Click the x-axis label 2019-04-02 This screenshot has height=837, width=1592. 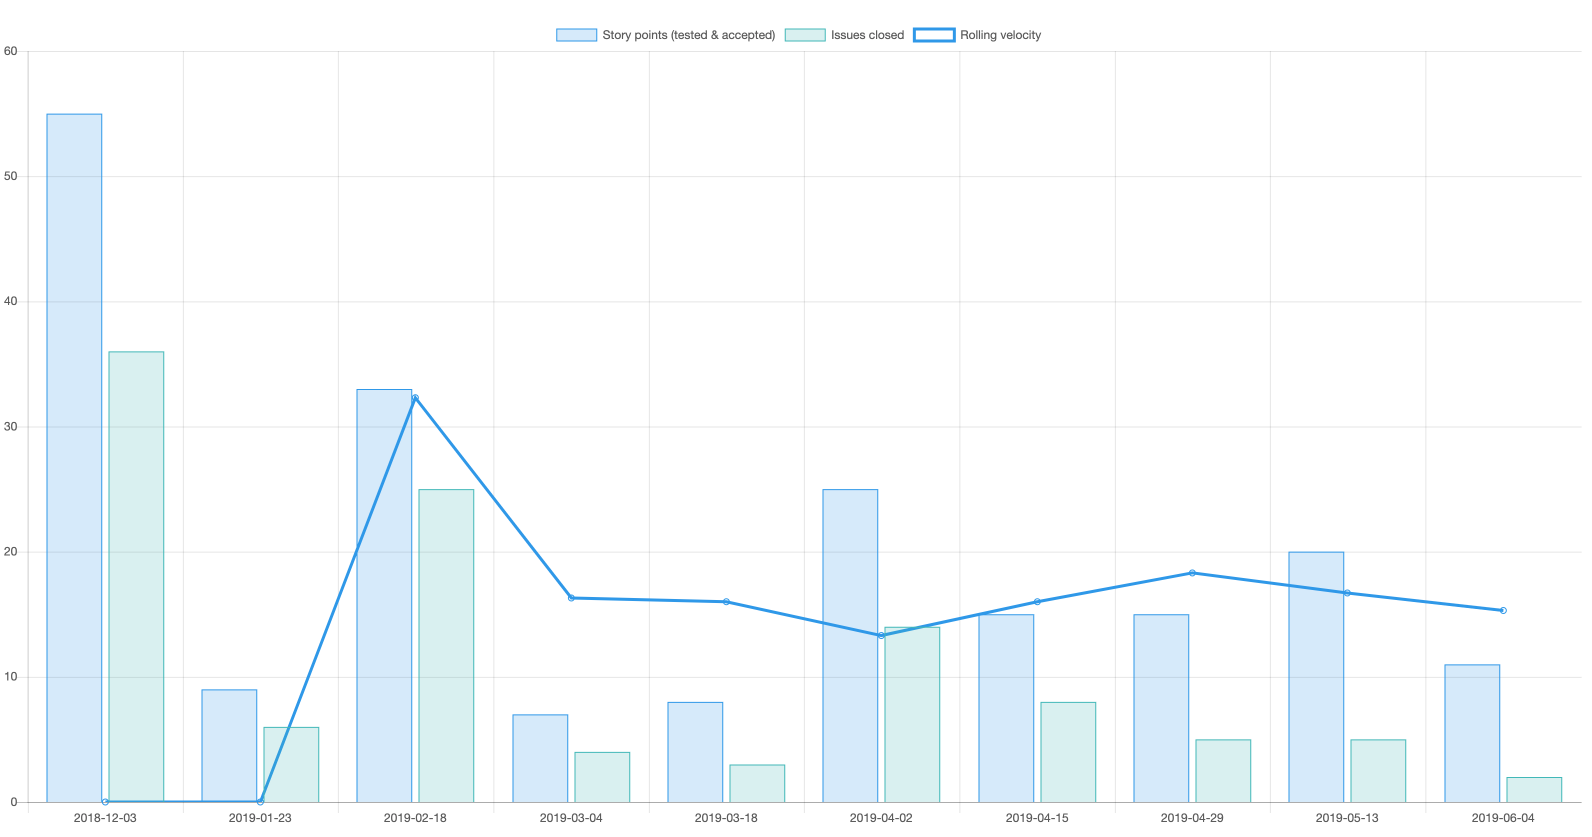pyautogui.click(x=881, y=818)
